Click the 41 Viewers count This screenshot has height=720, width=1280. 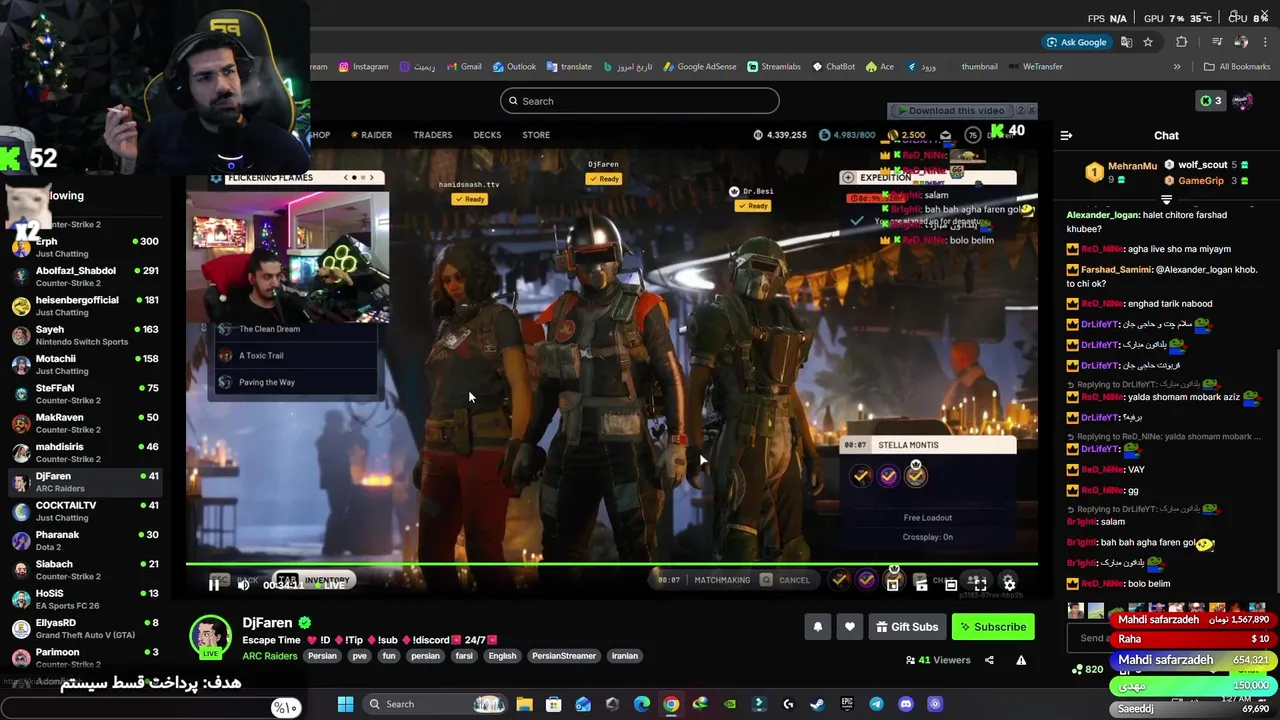pos(938,660)
